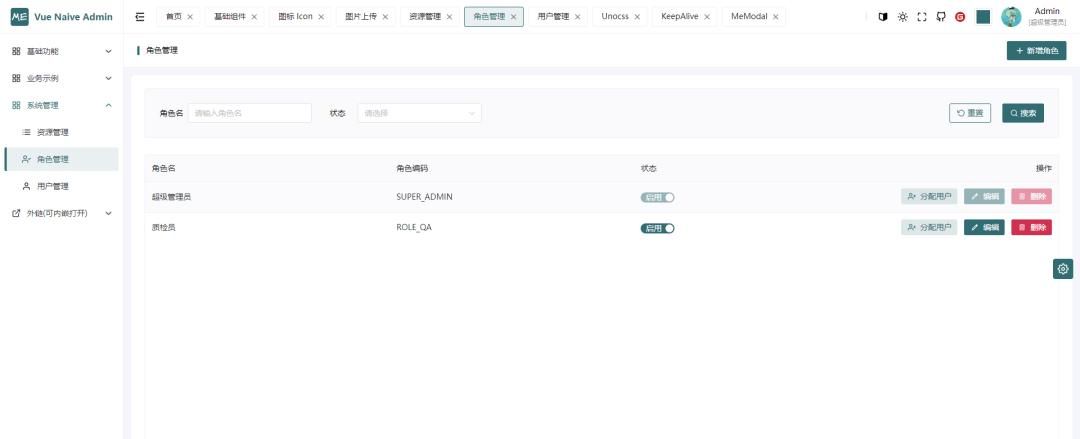The image size is (1080, 439).
Task: Click the list icon beside 资源管理
Action: pos(27,132)
